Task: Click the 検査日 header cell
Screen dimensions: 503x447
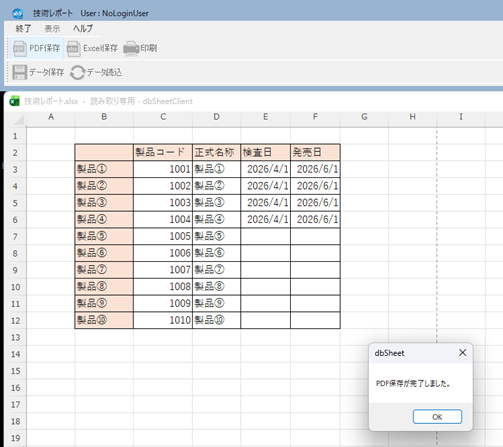Action: point(265,152)
